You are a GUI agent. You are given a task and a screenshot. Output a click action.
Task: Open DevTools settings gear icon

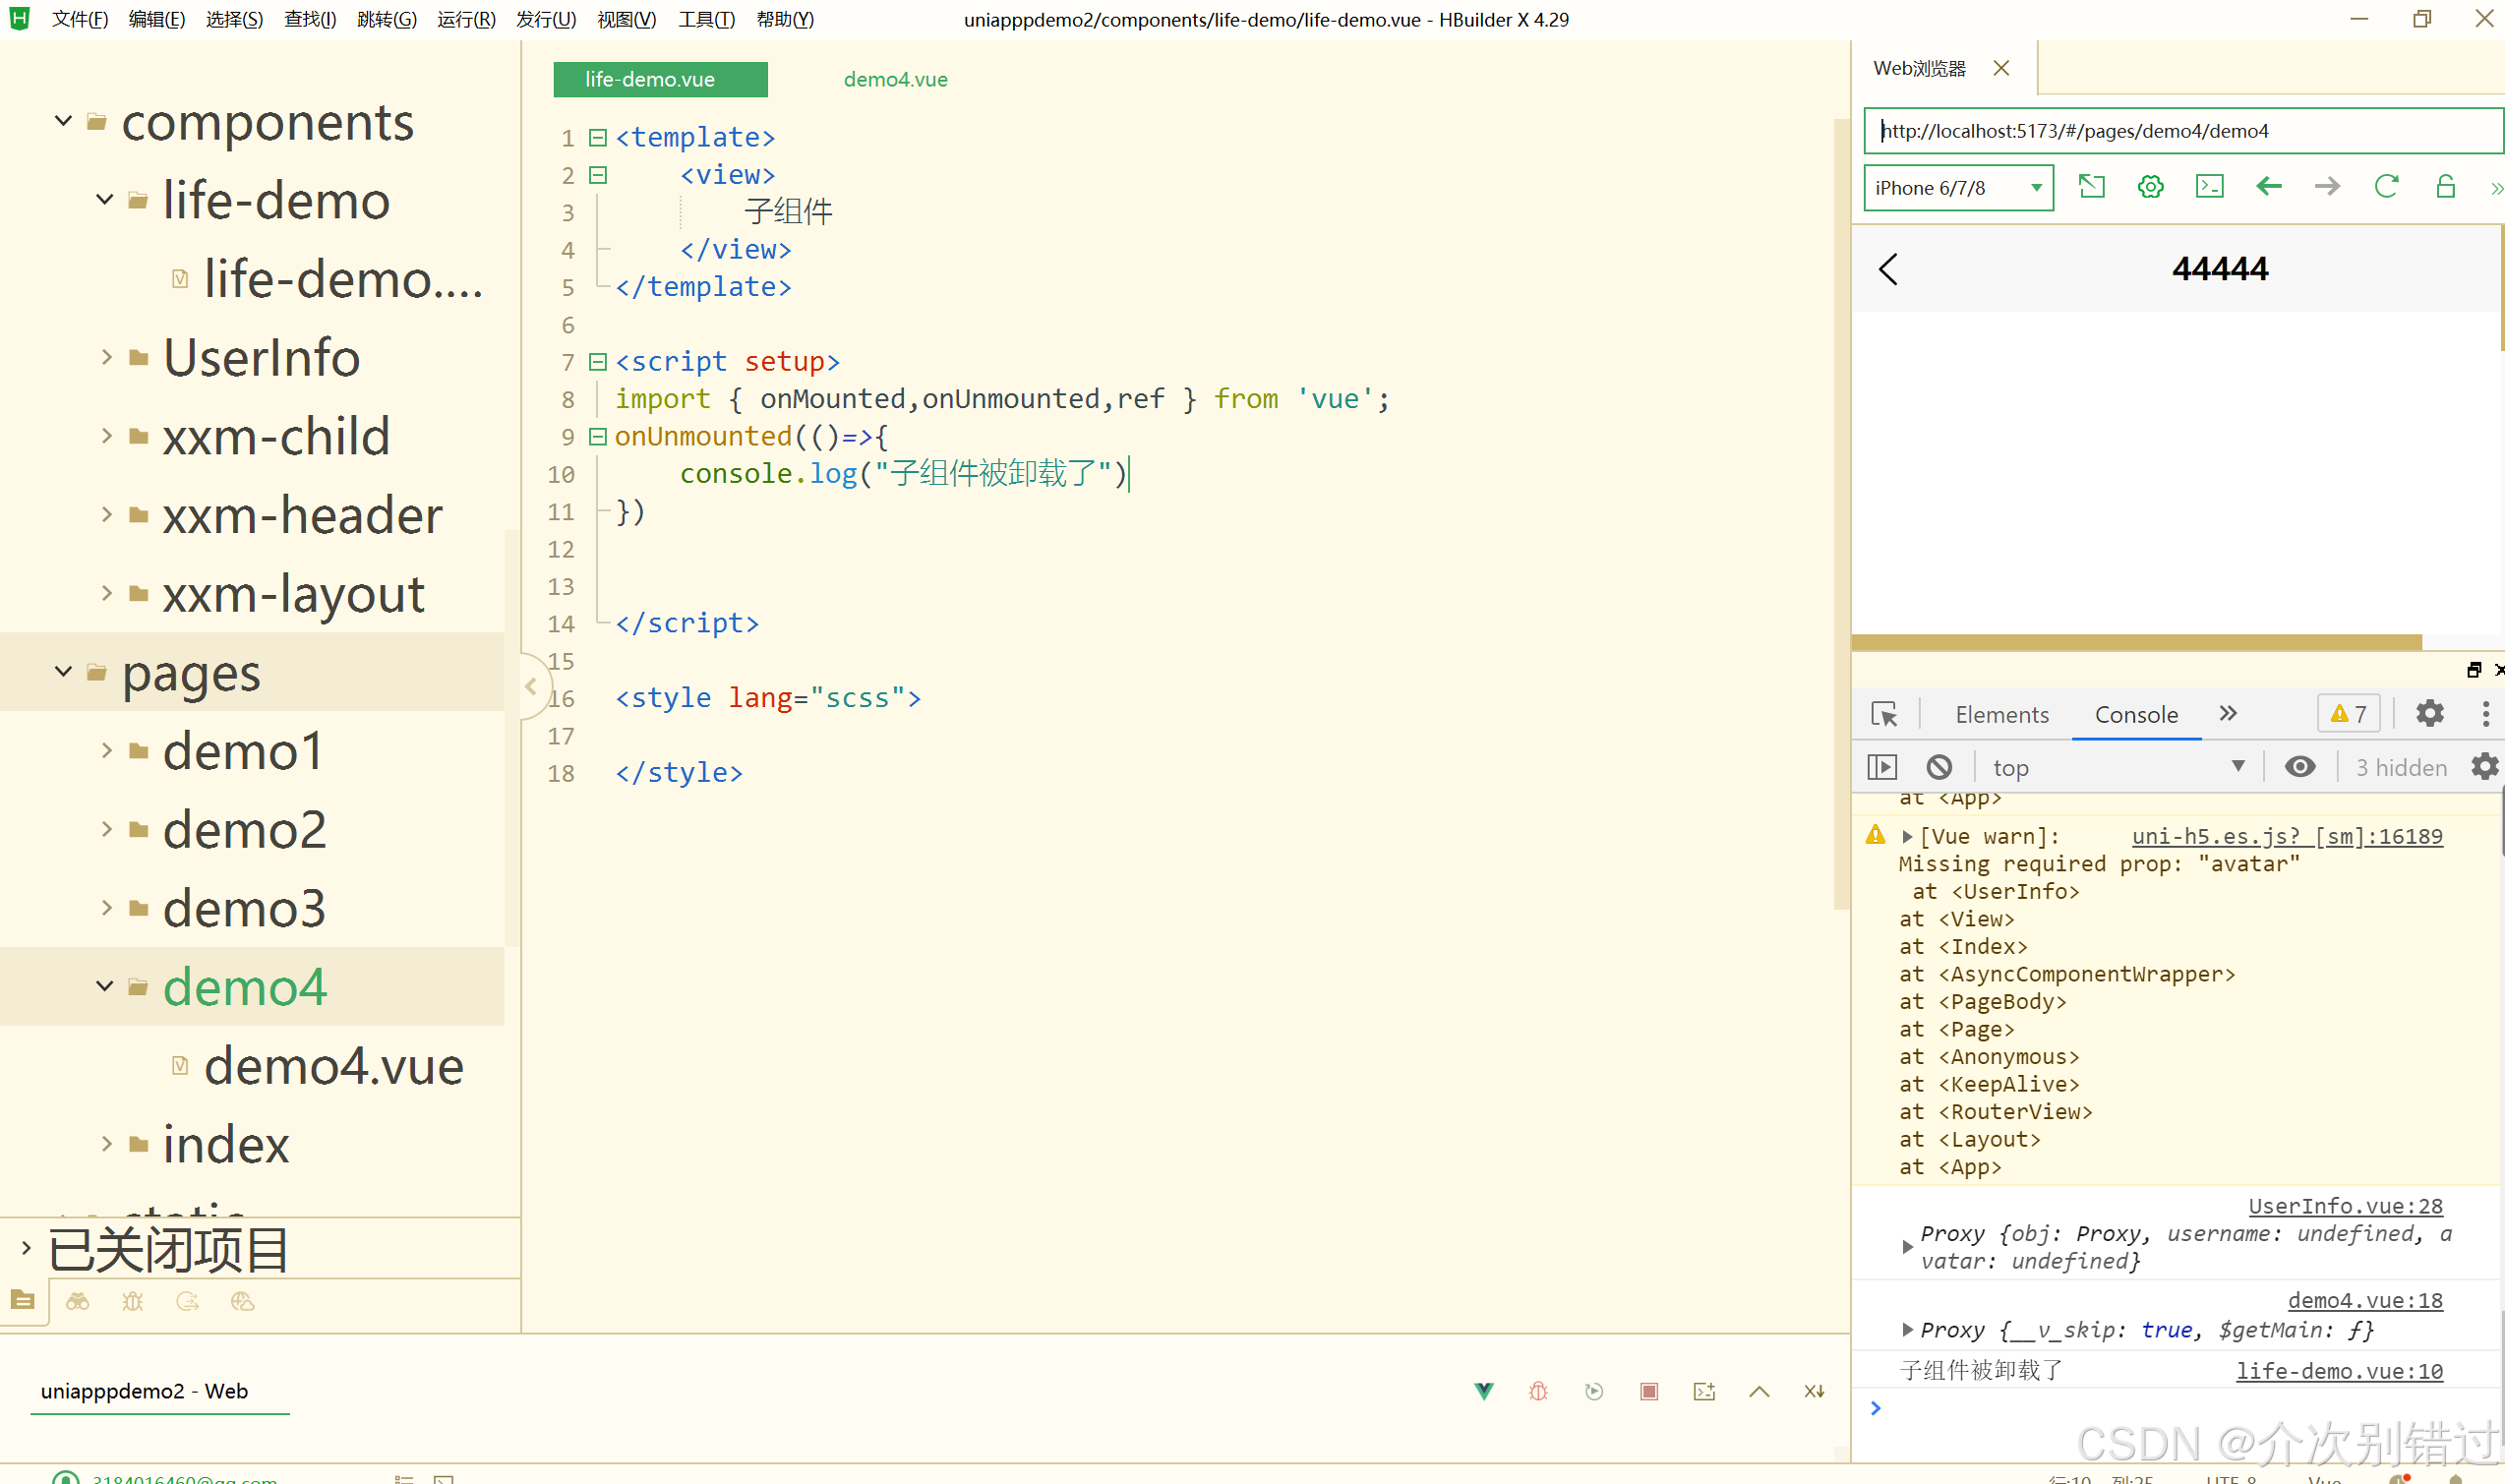click(x=2430, y=713)
